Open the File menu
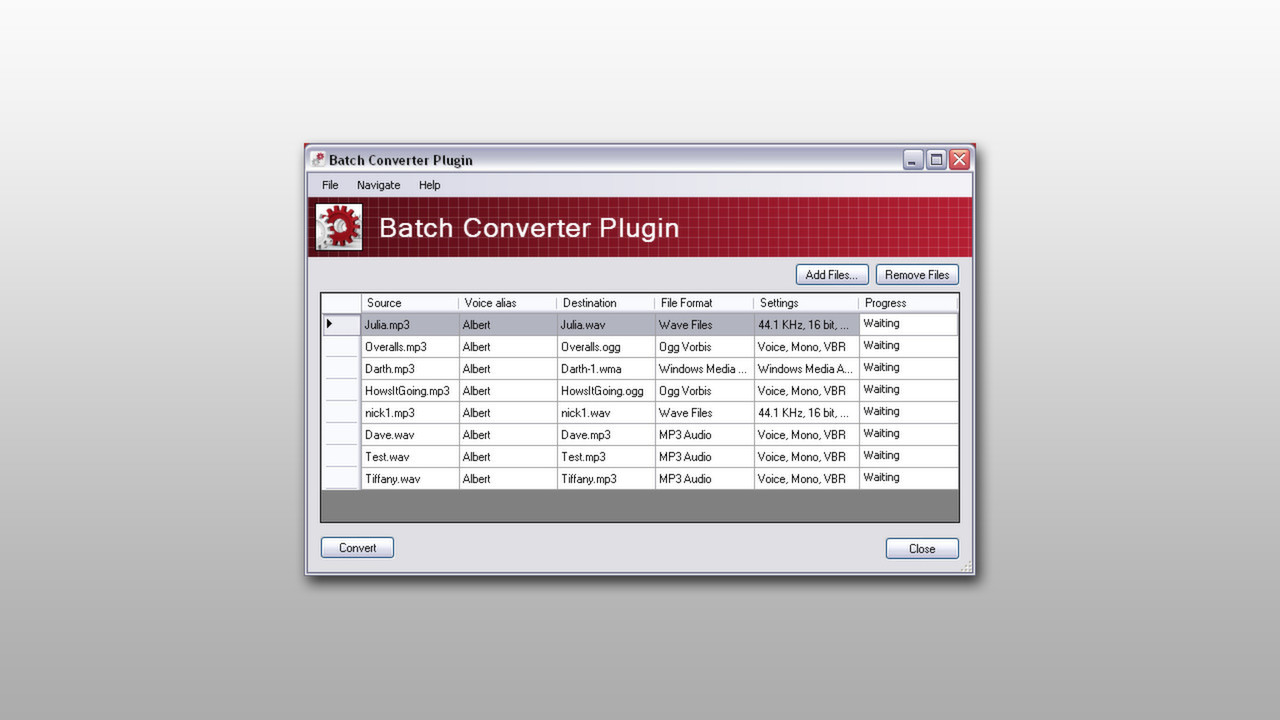This screenshot has height=720, width=1280. pos(330,185)
